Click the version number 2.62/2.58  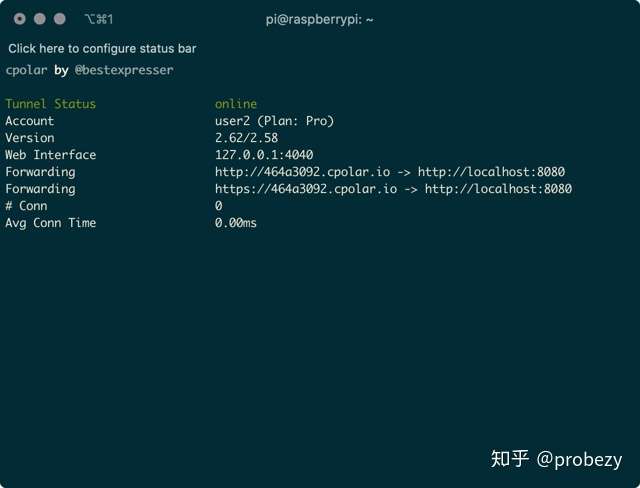247,138
